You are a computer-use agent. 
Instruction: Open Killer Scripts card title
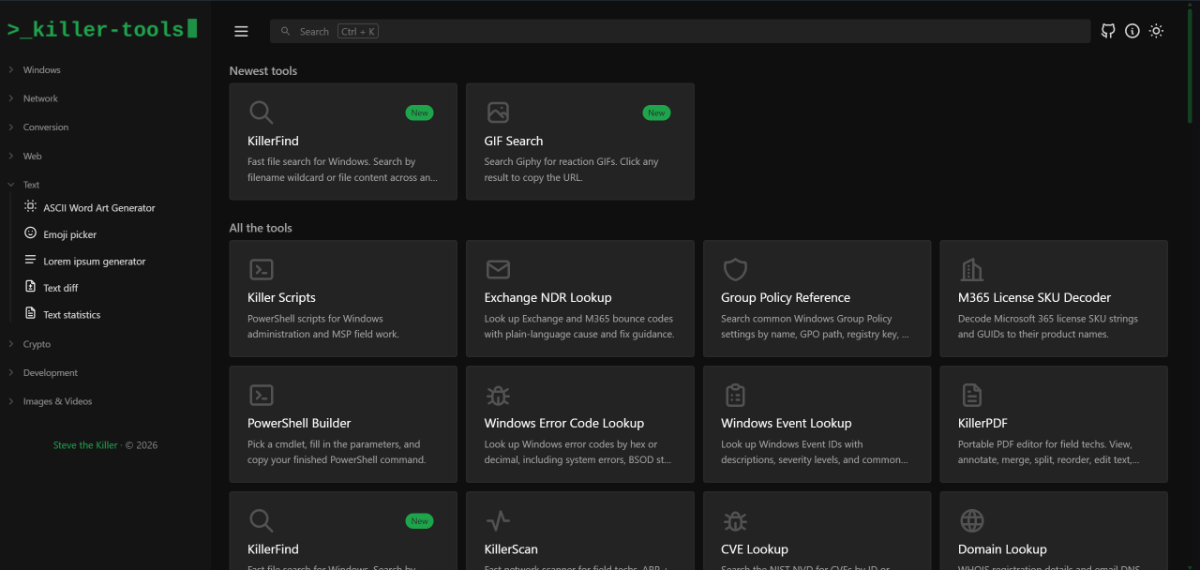coord(281,297)
